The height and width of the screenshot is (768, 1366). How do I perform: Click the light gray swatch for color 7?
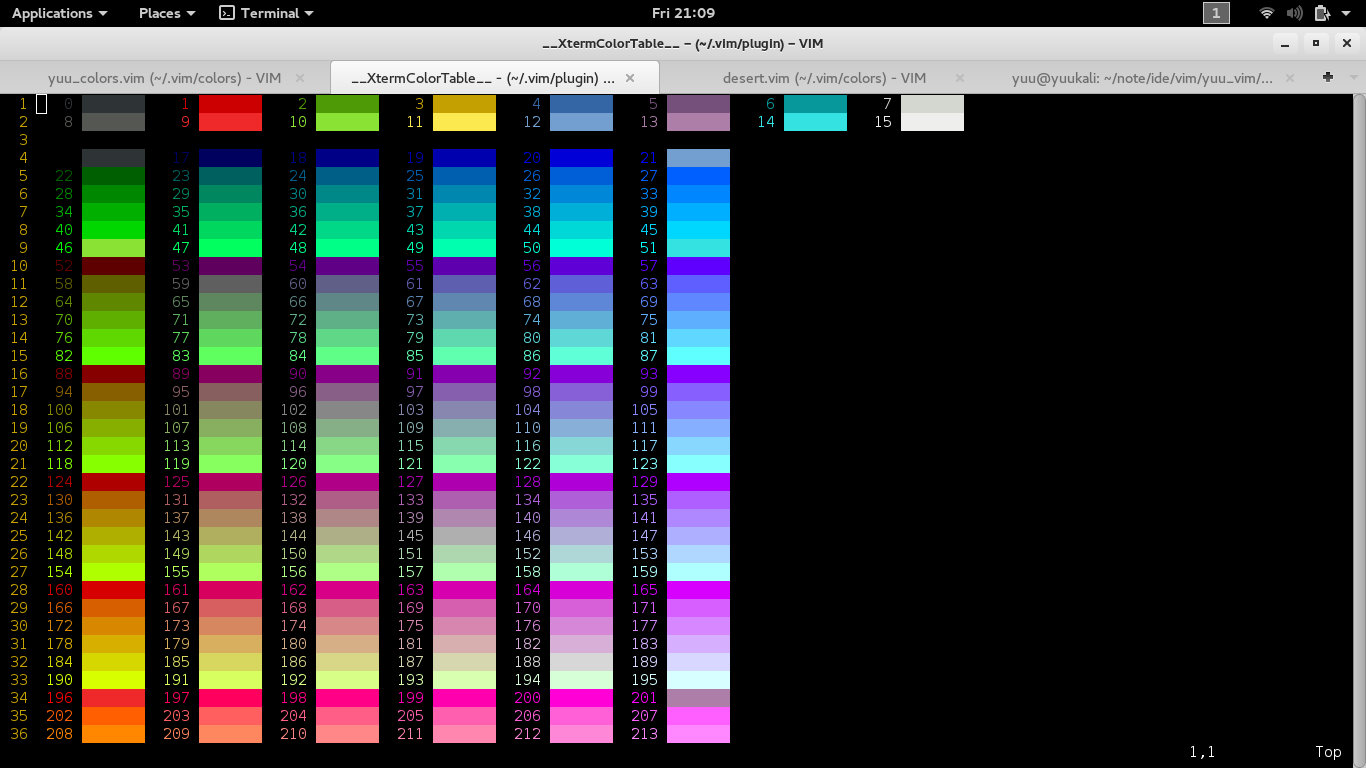click(932, 104)
